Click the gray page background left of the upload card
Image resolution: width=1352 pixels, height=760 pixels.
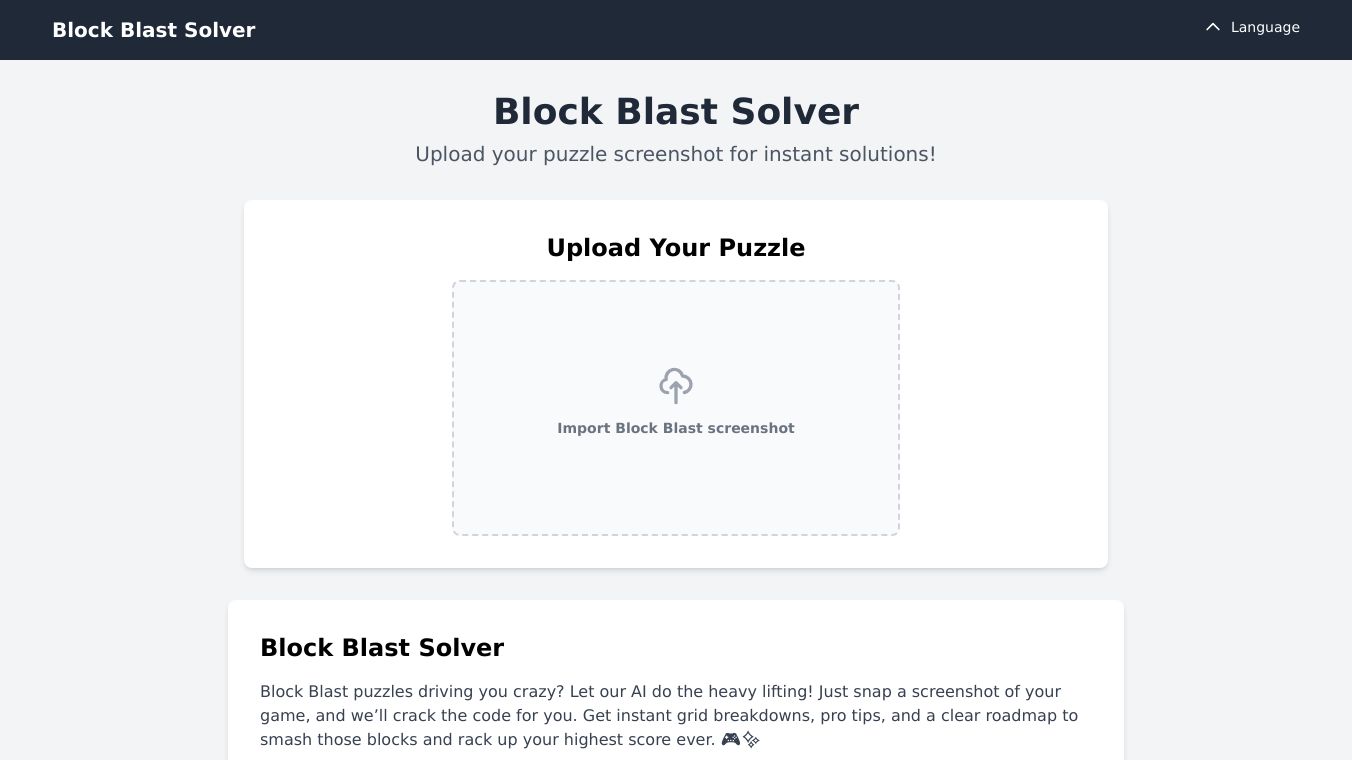pyautogui.click(x=120, y=400)
